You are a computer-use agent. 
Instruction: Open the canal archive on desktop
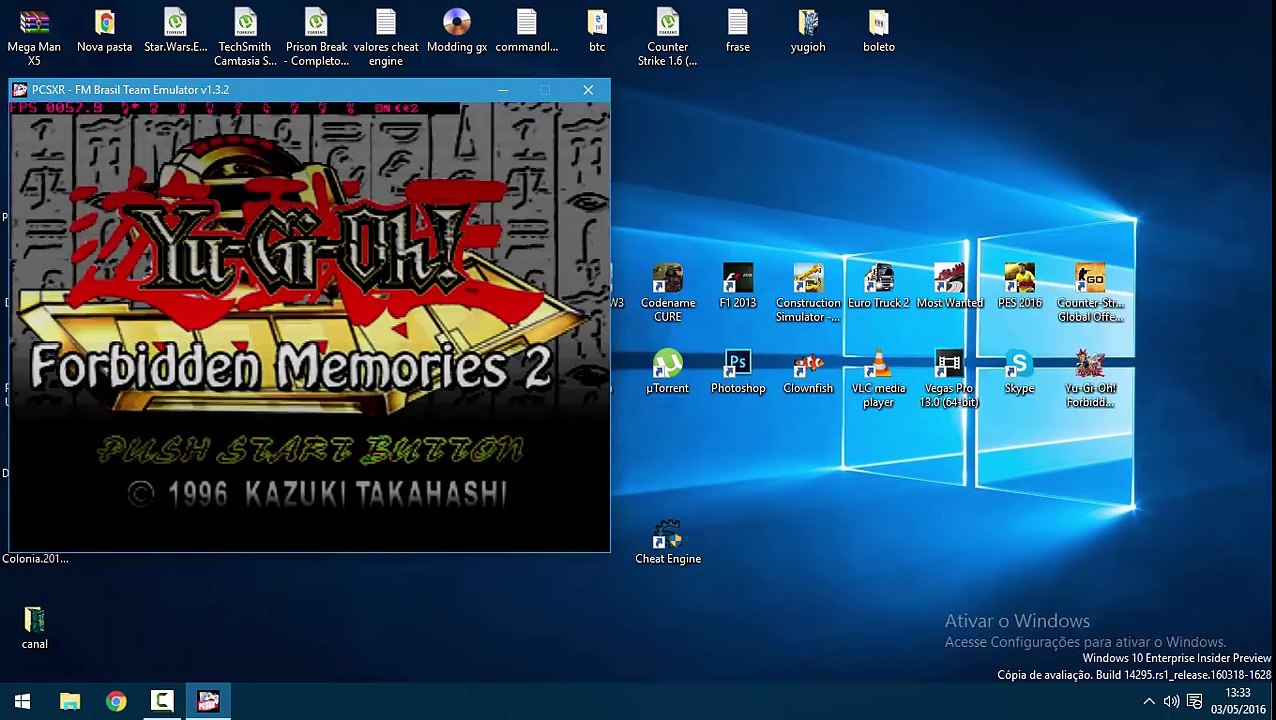(x=34, y=620)
